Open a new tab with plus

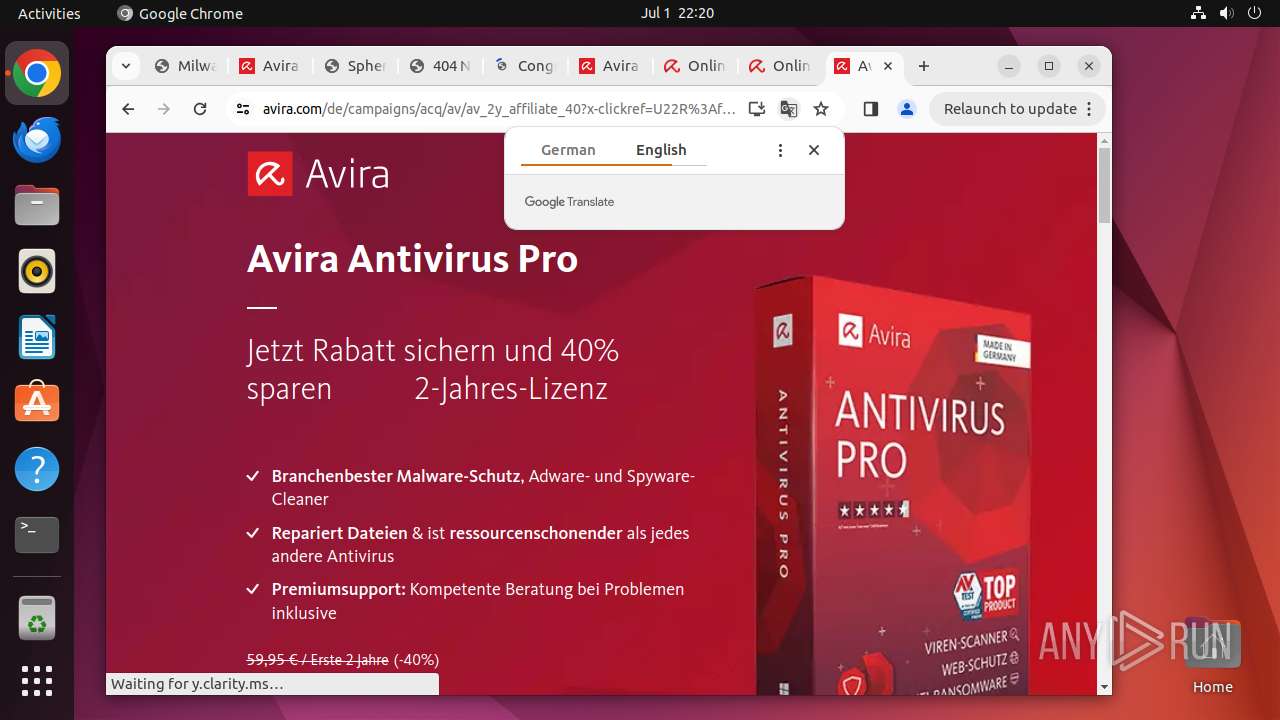[924, 66]
